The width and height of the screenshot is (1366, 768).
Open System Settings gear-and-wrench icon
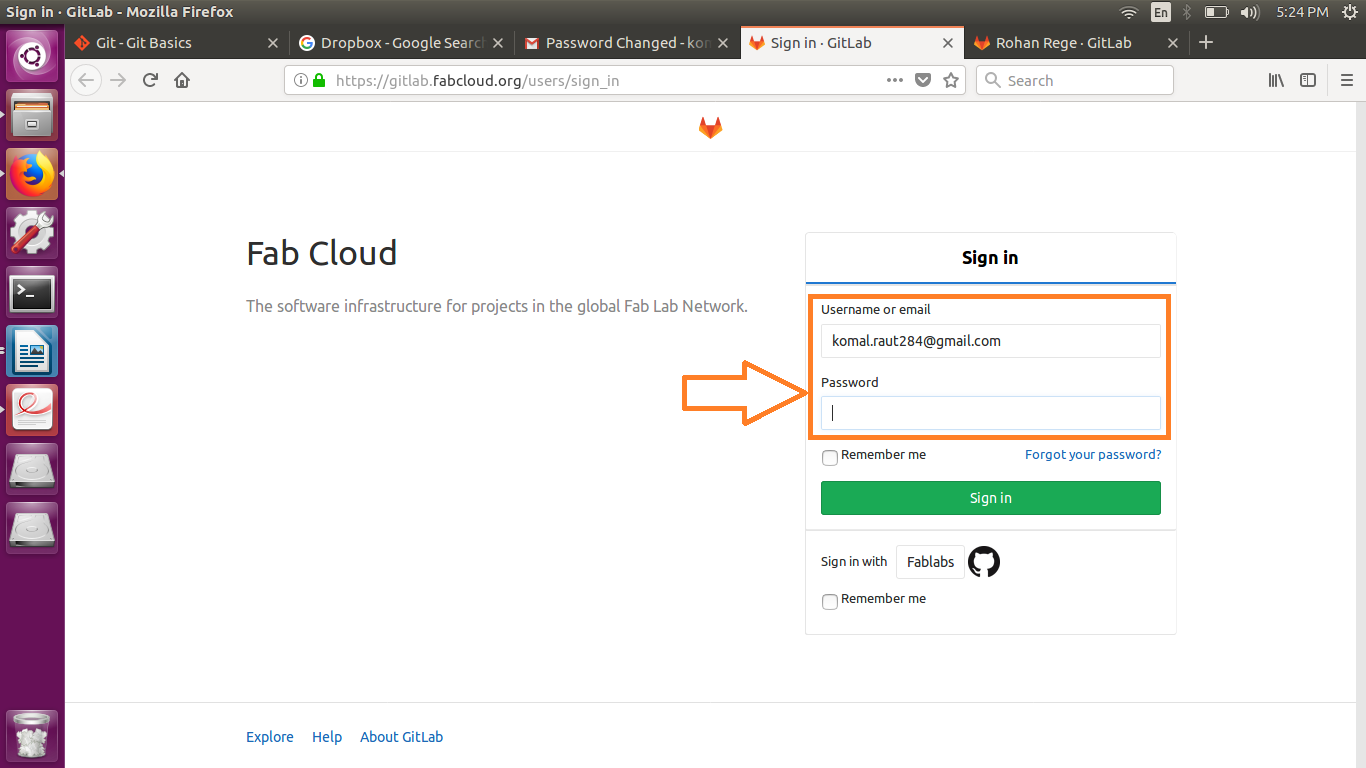coord(33,233)
